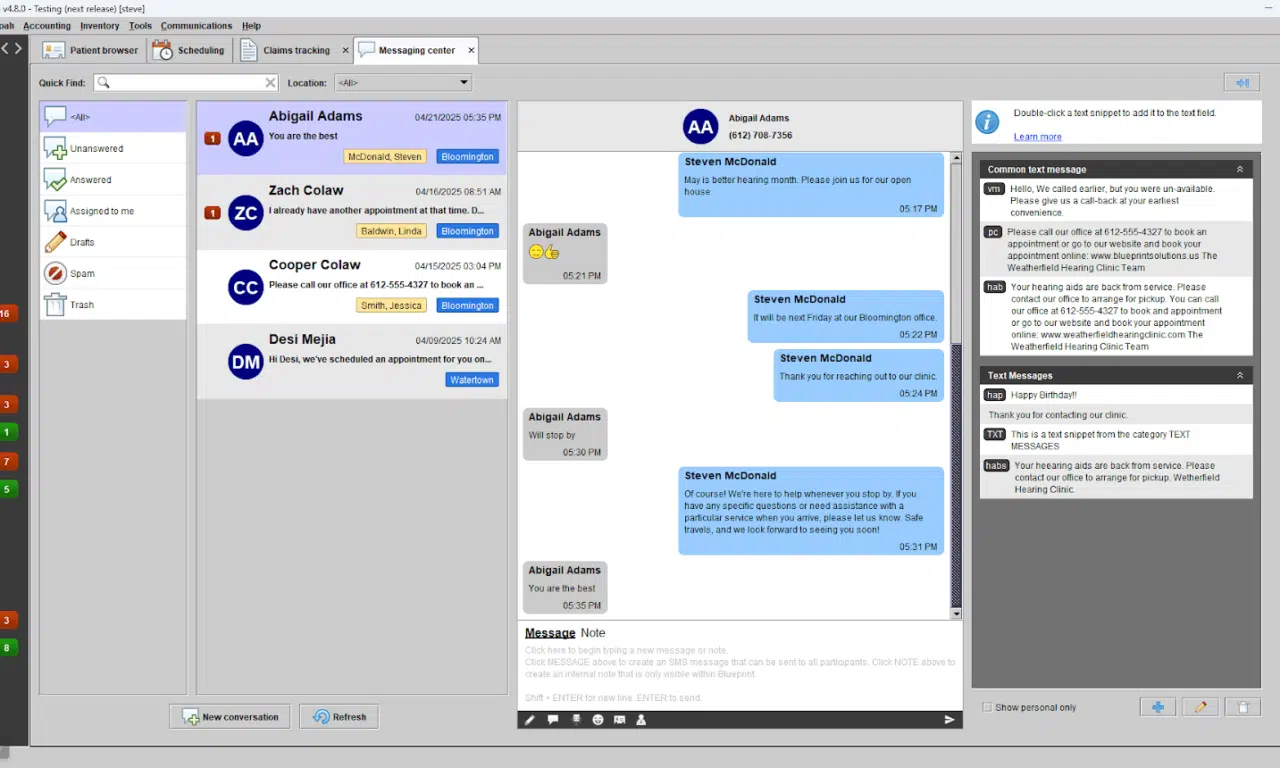Show Unanswered messages folder

point(113,148)
